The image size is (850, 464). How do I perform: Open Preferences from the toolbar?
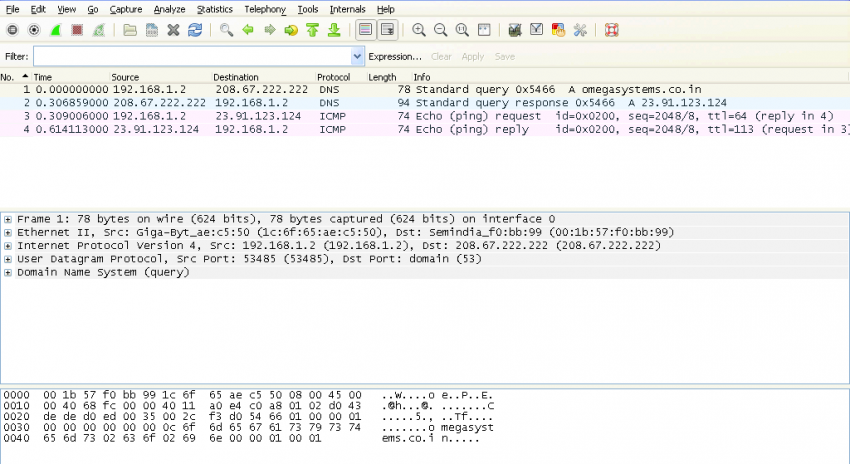click(580, 30)
